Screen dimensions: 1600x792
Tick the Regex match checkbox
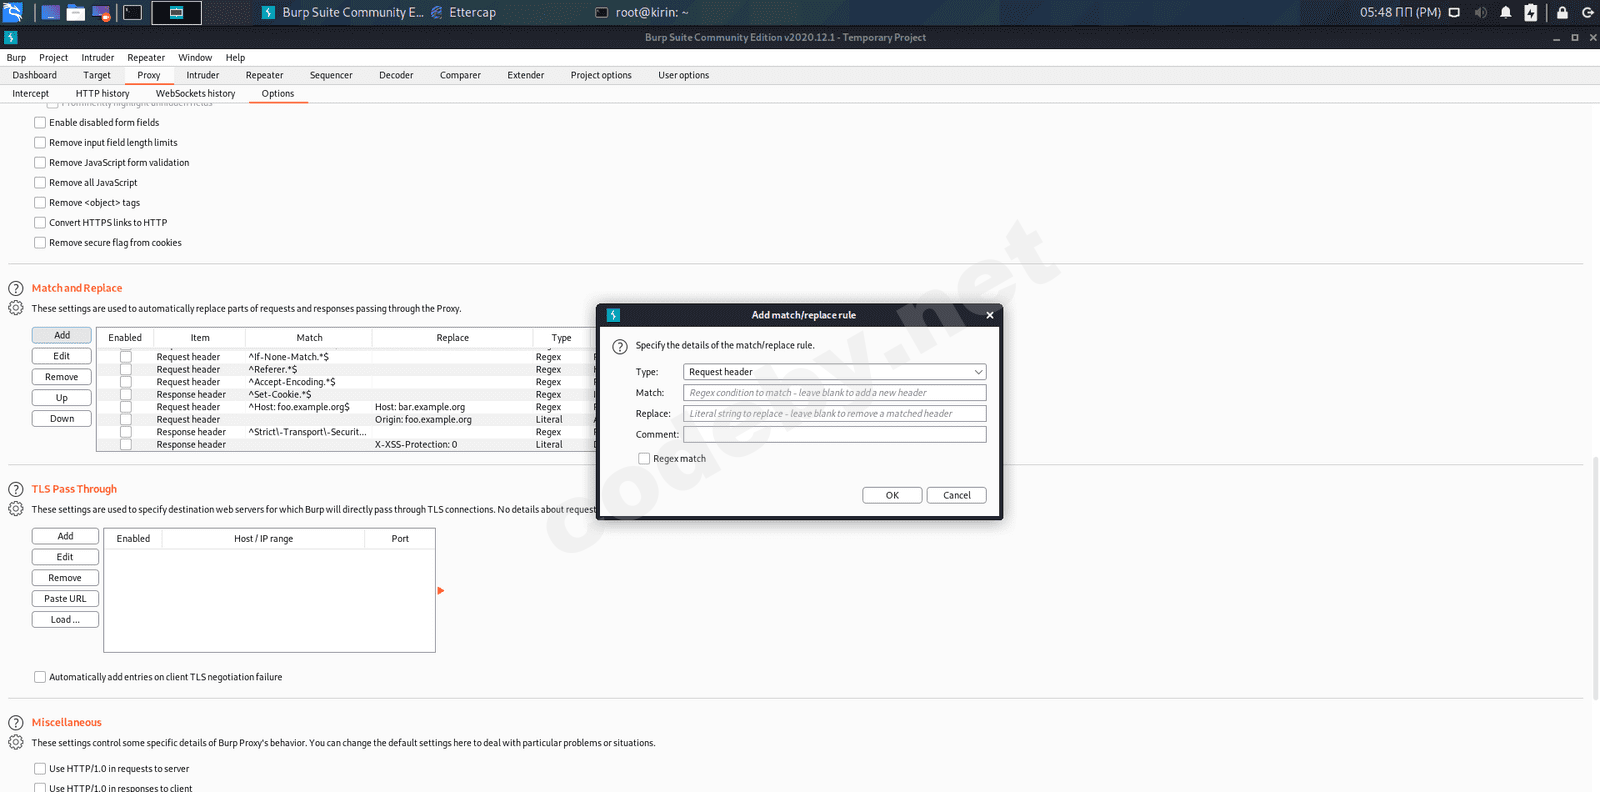pos(644,458)
